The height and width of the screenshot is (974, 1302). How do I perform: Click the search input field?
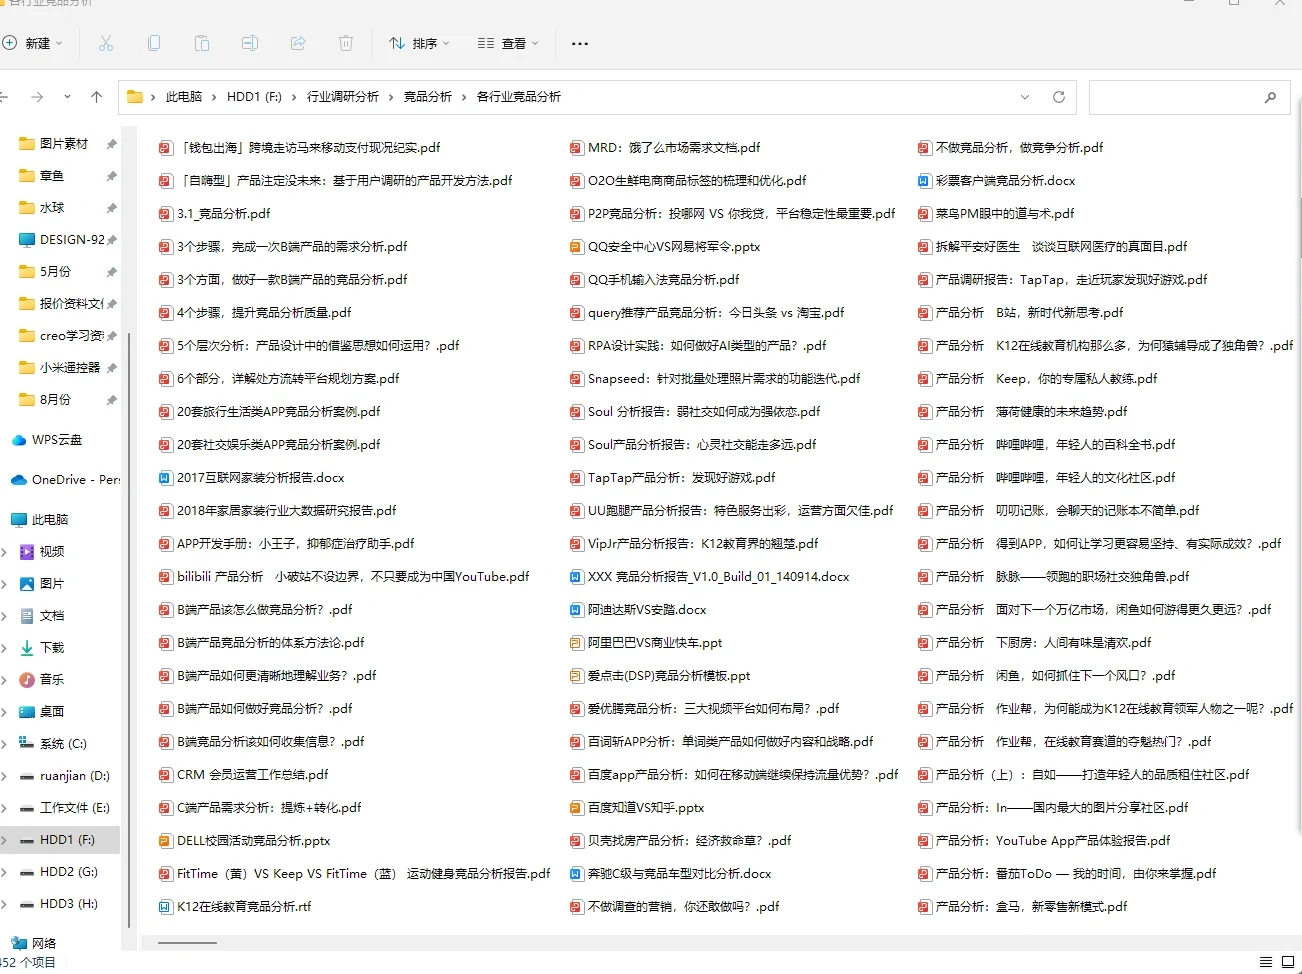tap(1175, 97)
